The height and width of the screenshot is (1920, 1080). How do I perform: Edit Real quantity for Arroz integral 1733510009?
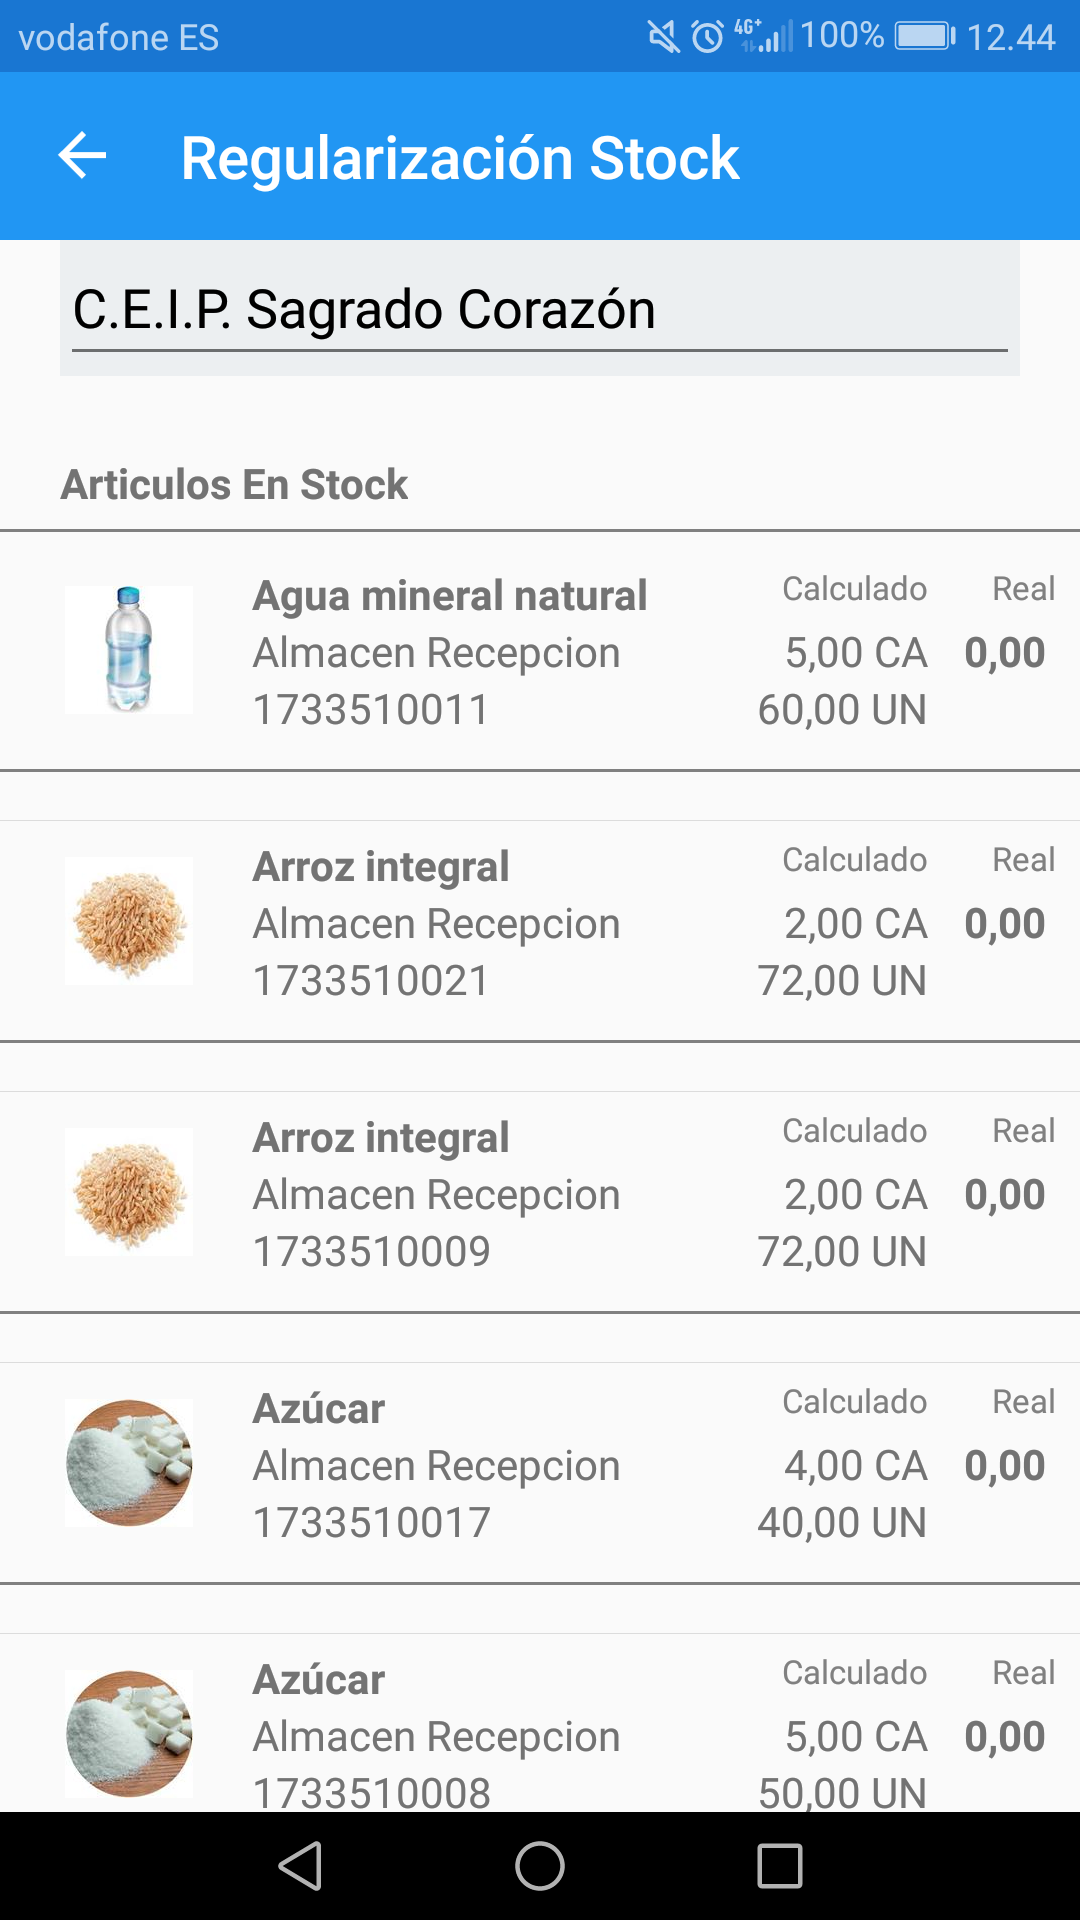pos(1004,1195)
